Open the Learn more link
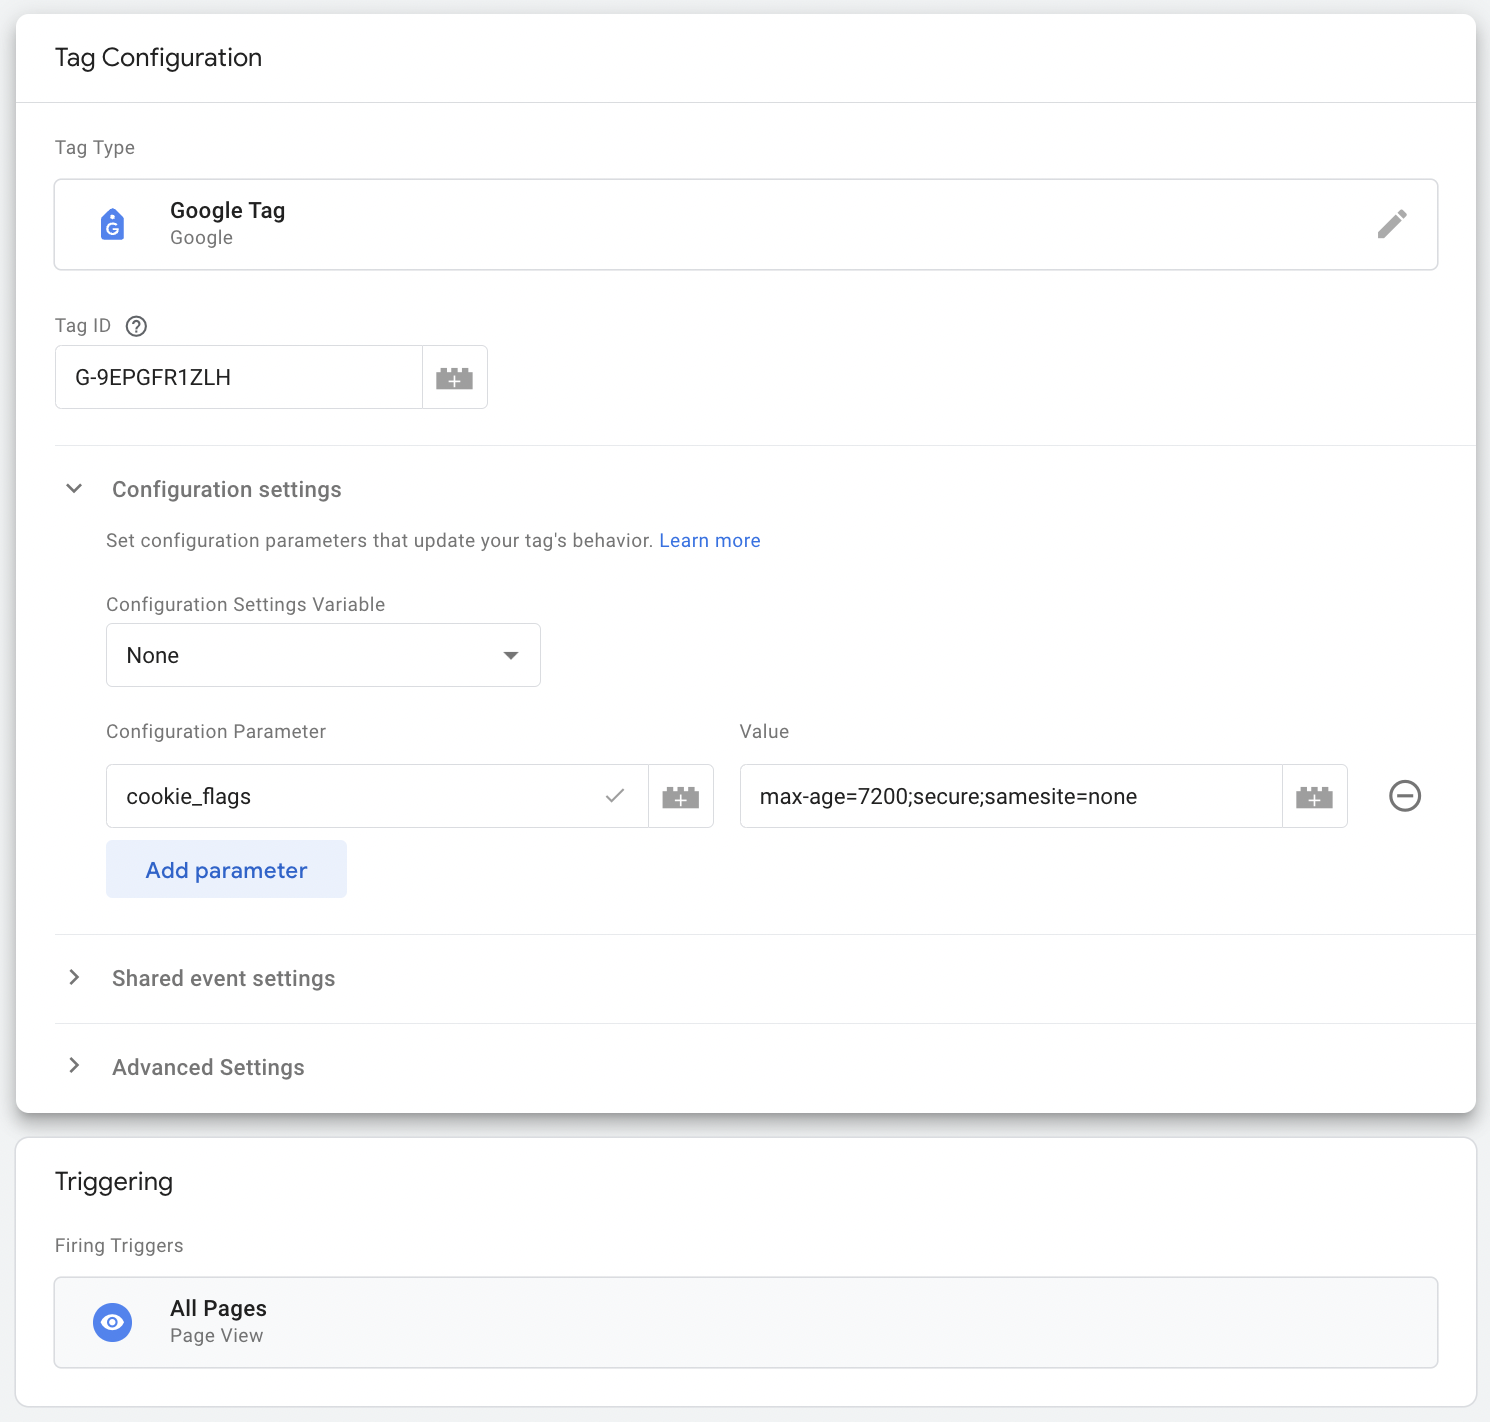1490x1422 pixels. 709,541
